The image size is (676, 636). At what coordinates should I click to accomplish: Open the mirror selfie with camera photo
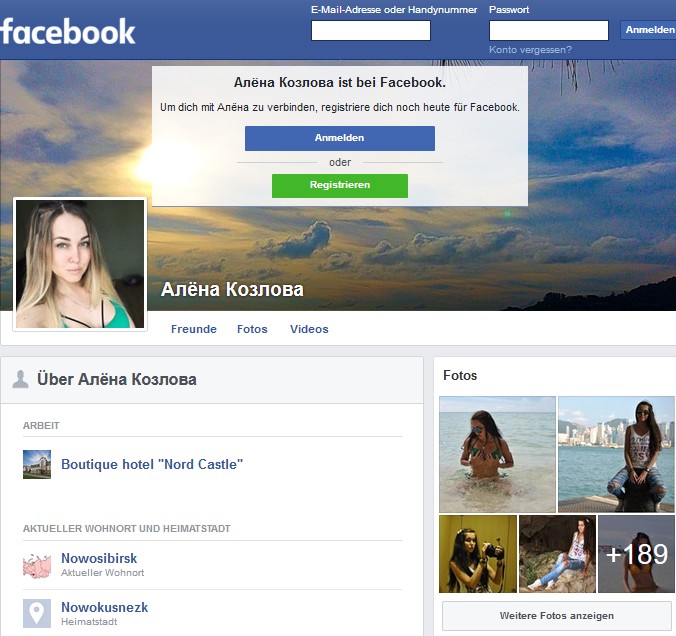(x=478, y=554)
